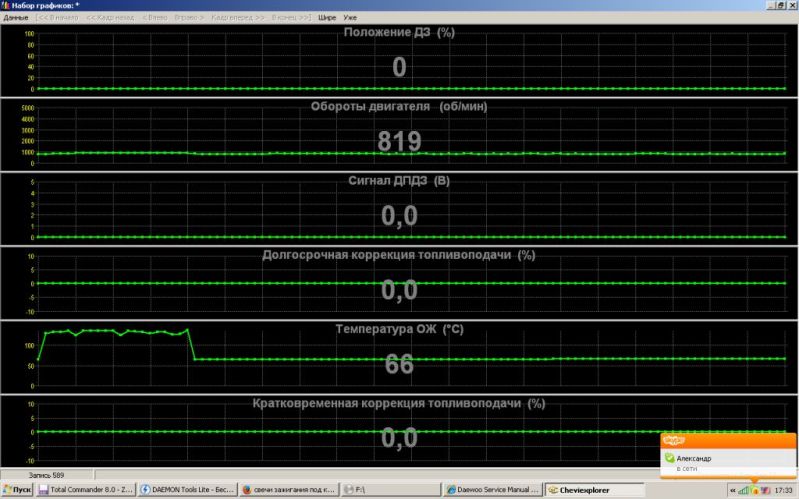
Task: Click the Уже menu item
Action: click(x=350, y=18)
